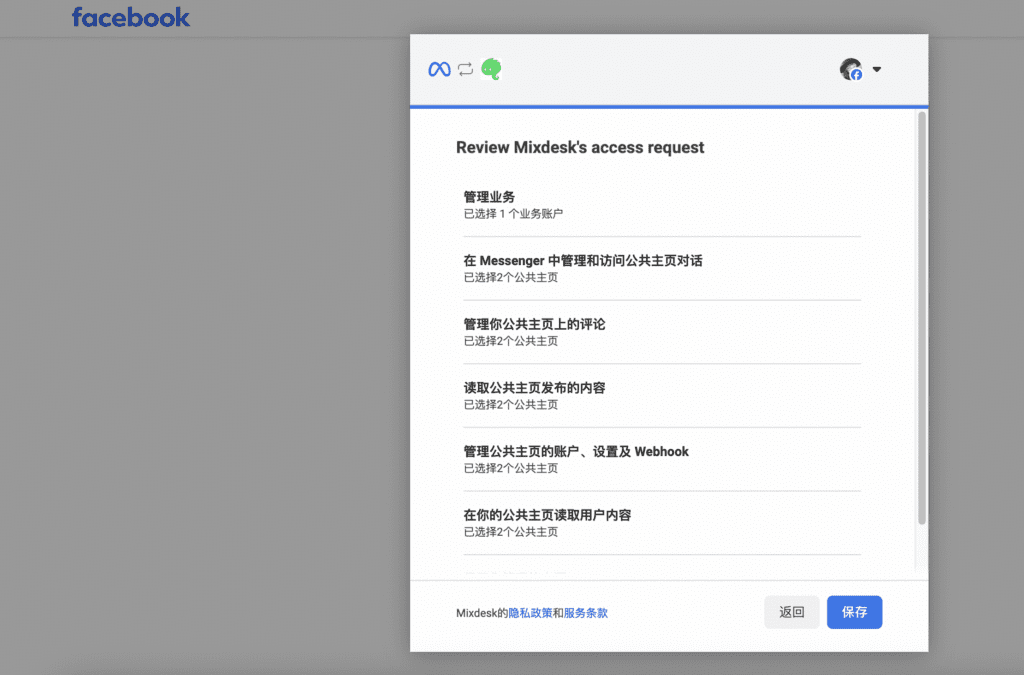Click the profile avatar in the dialog header
1024x675 pixels.
pos(851,69)
